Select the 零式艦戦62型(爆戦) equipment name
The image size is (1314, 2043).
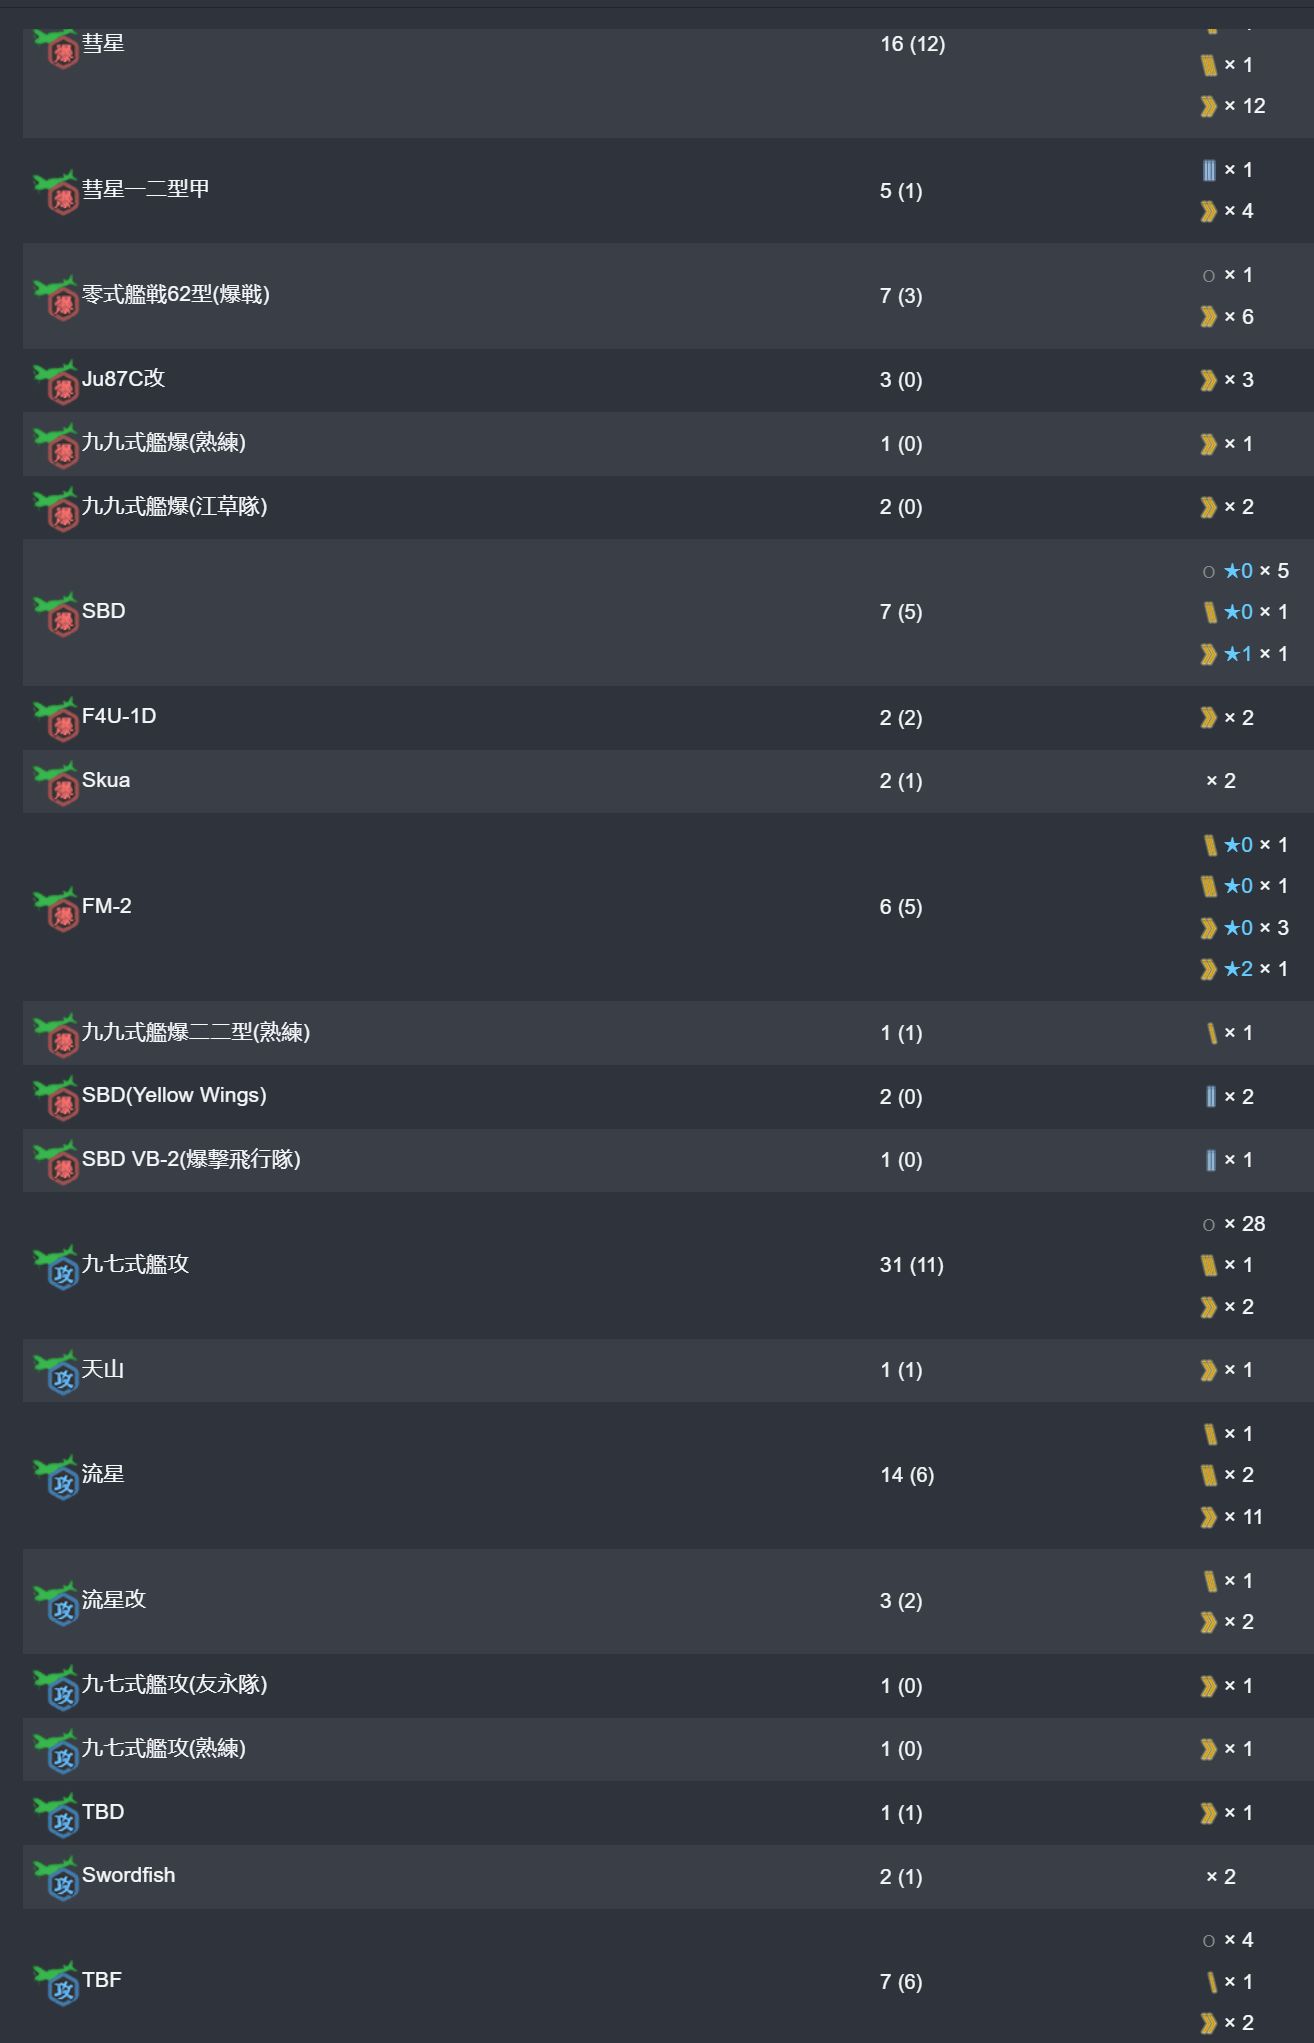pyautogui.click(x=176, y=295)
